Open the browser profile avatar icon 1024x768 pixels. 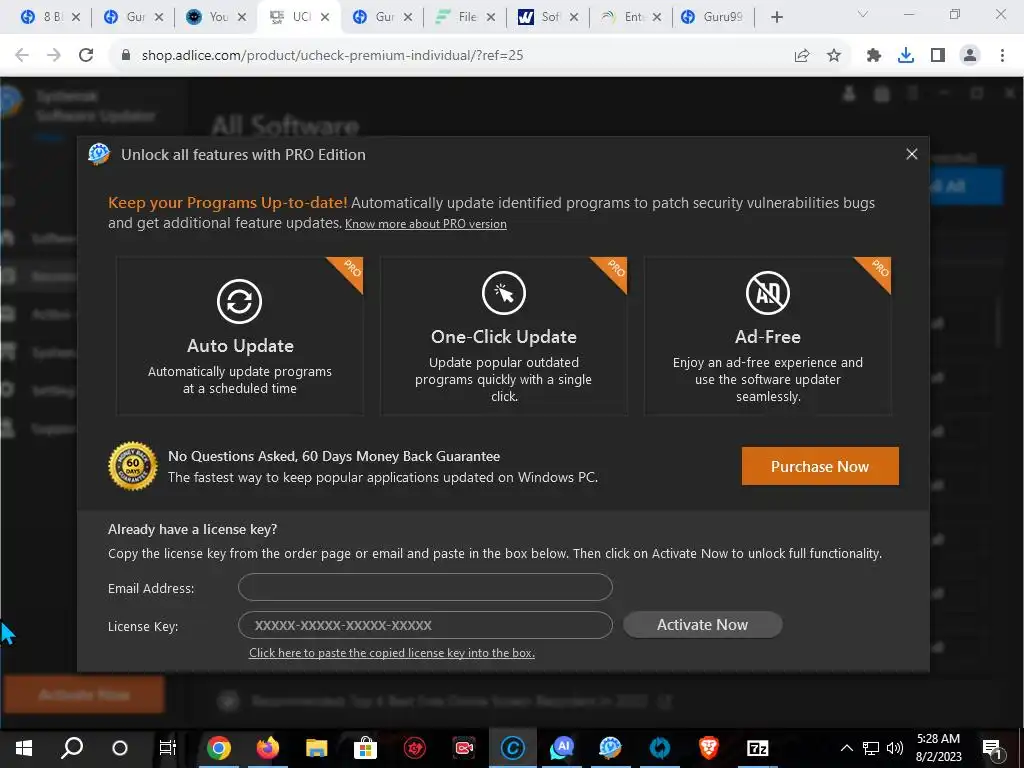coord(970,56)
